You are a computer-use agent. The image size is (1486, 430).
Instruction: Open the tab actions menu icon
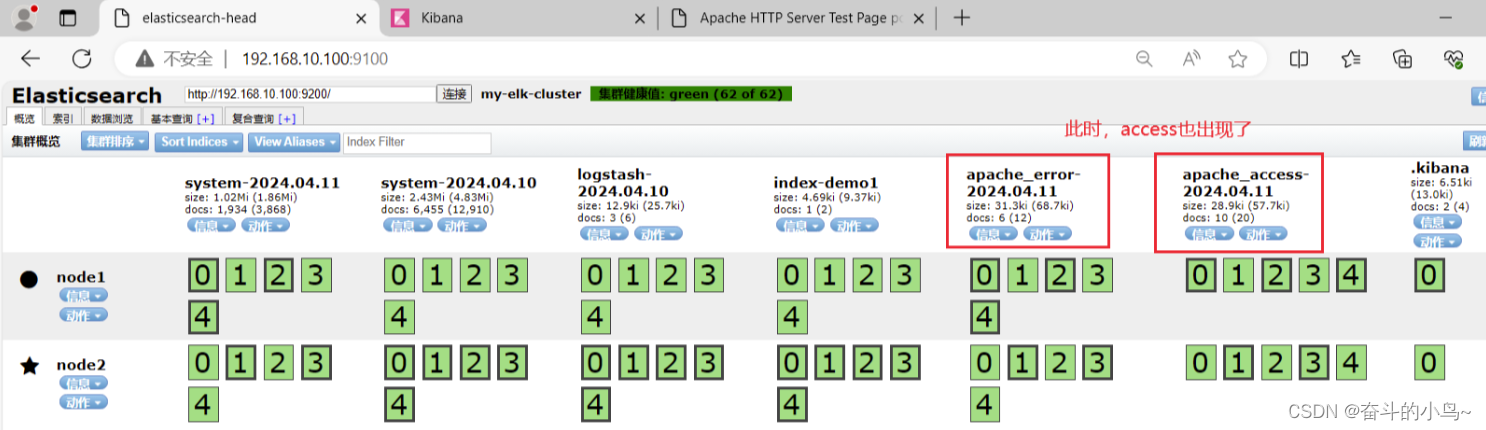68,18
